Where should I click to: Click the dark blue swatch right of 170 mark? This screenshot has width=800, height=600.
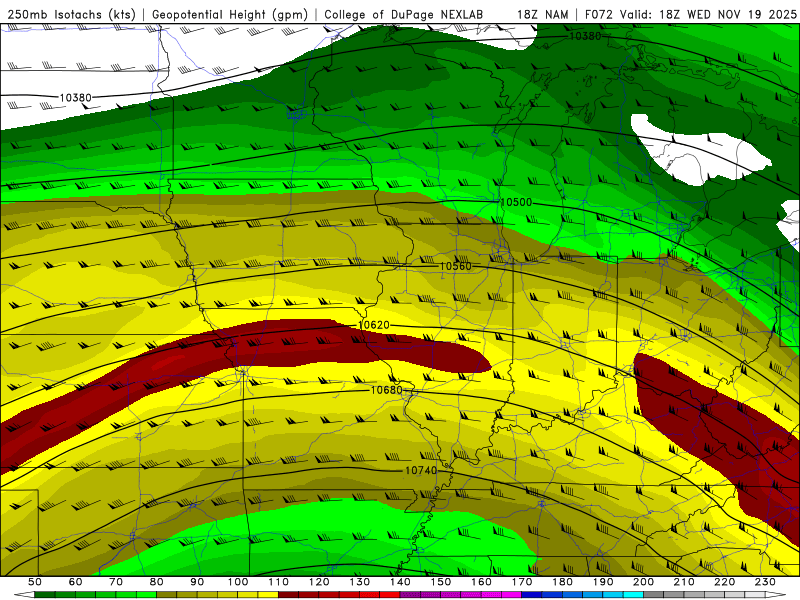532,595
